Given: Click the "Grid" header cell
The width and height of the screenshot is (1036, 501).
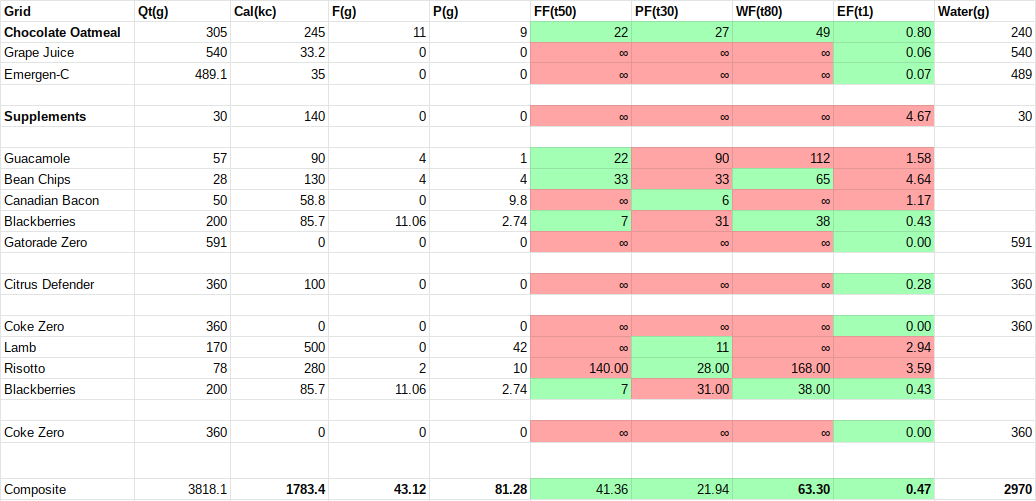Looking at the screenshot, I should tap(18, 11).
